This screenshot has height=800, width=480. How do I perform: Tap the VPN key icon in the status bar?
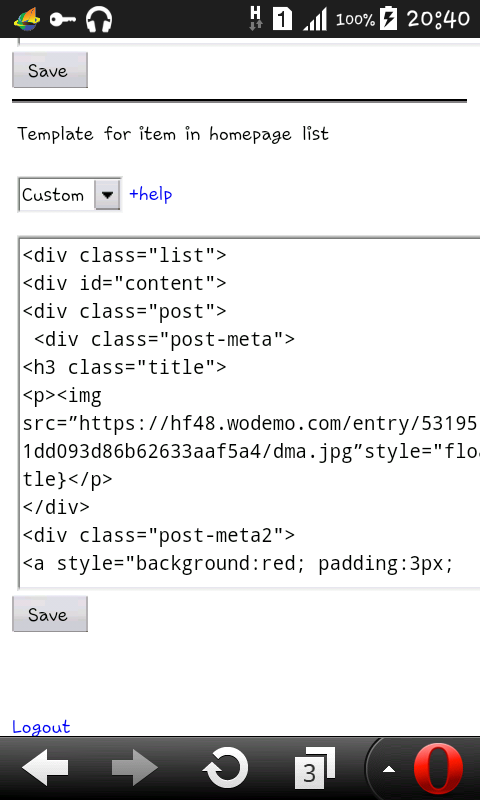(63, 20)
